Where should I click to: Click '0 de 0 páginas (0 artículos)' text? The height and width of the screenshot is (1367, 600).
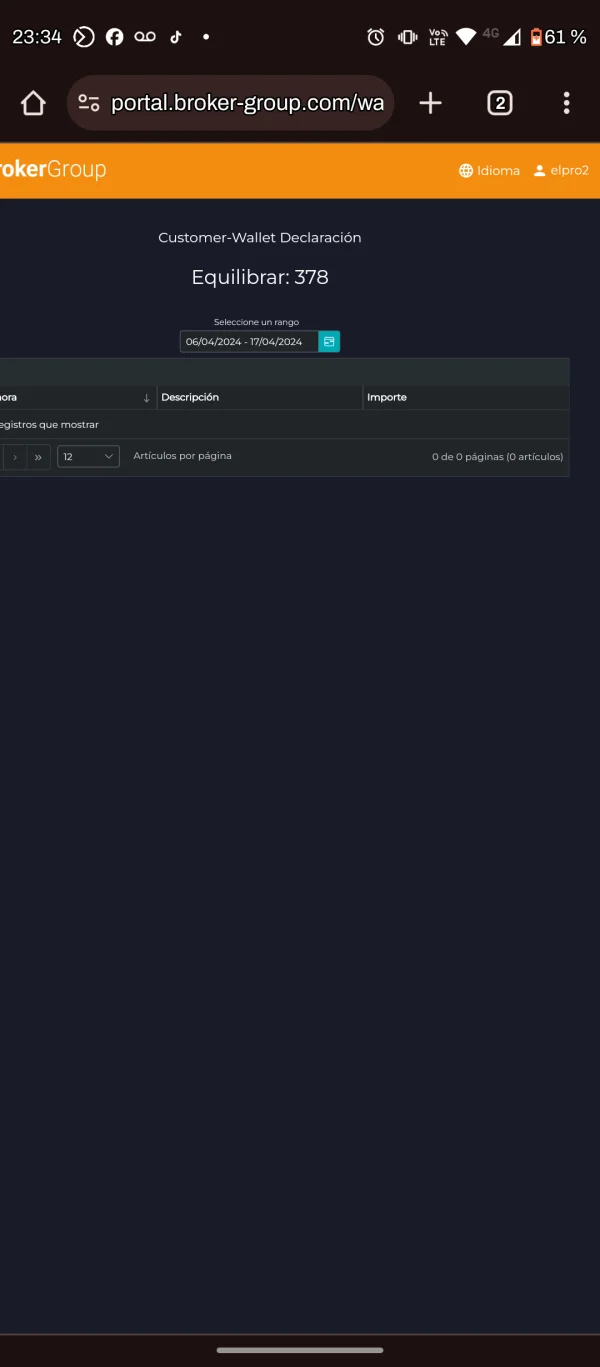coord(497,457)
